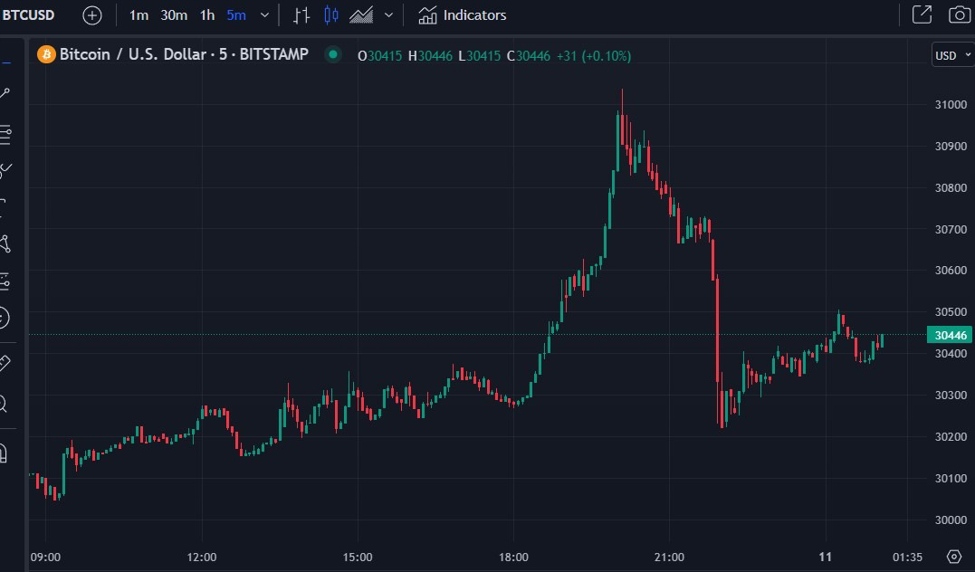Switch to the 30m timeframe

(174, 15)
